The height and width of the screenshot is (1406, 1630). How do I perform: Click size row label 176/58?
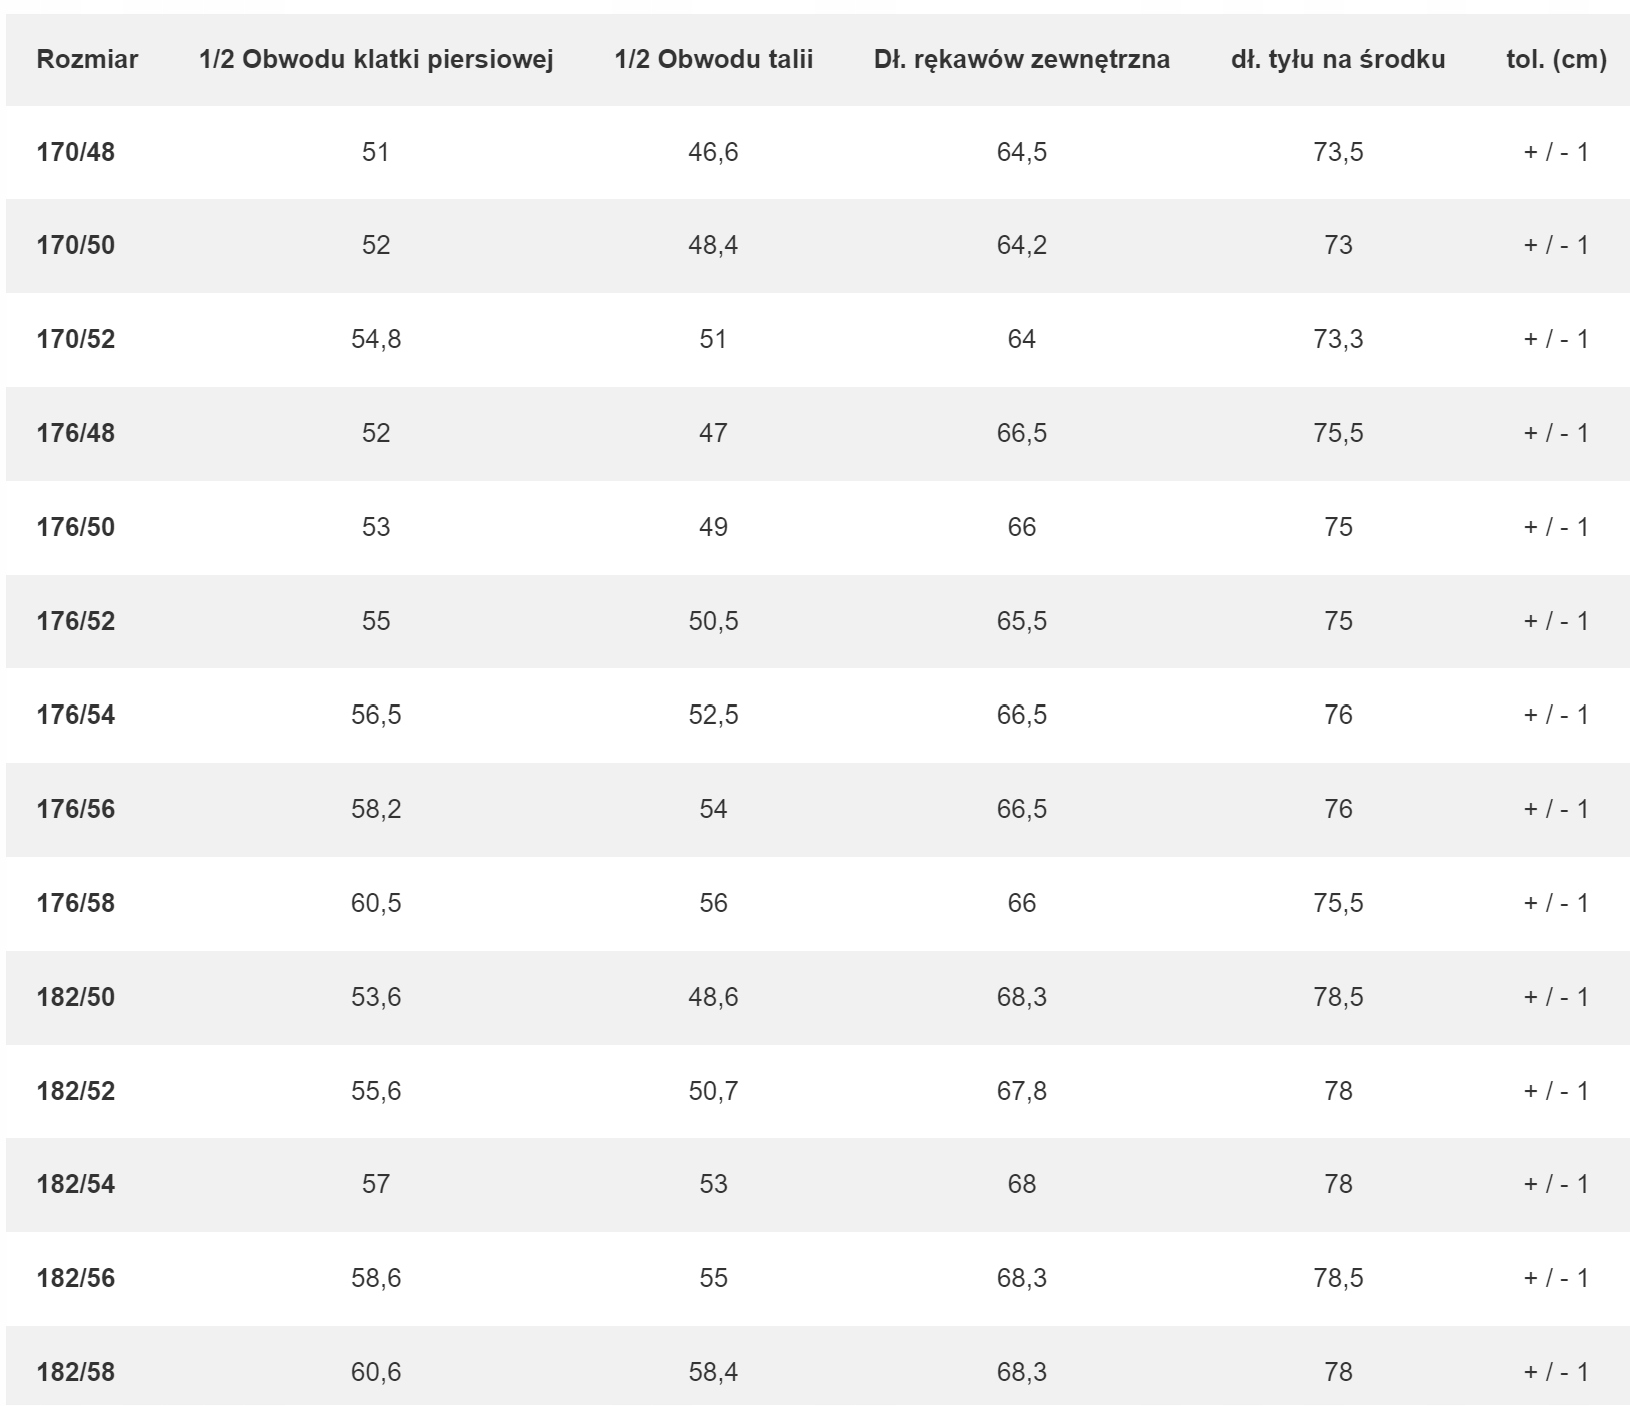click(x=76, y=903)
